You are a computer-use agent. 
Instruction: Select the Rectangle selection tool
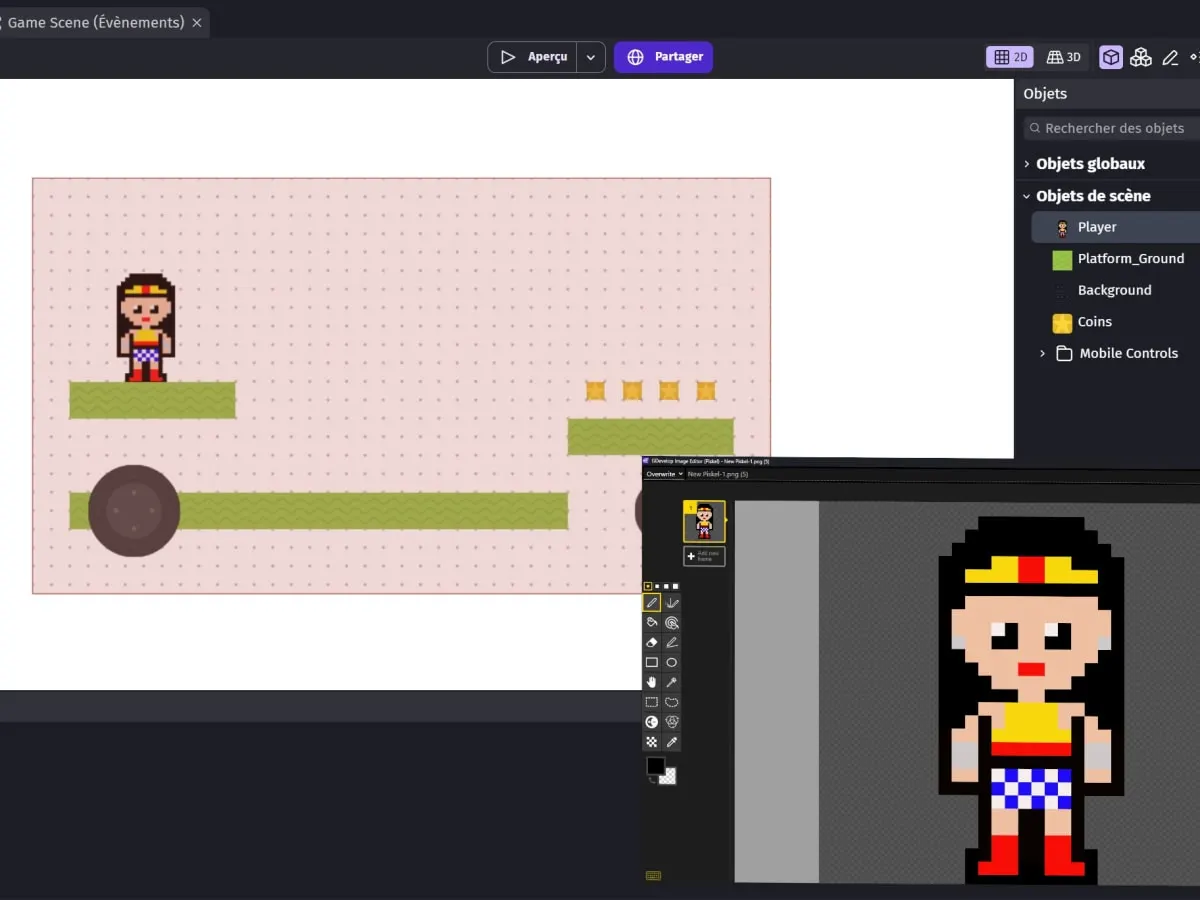tap(652, 702)
